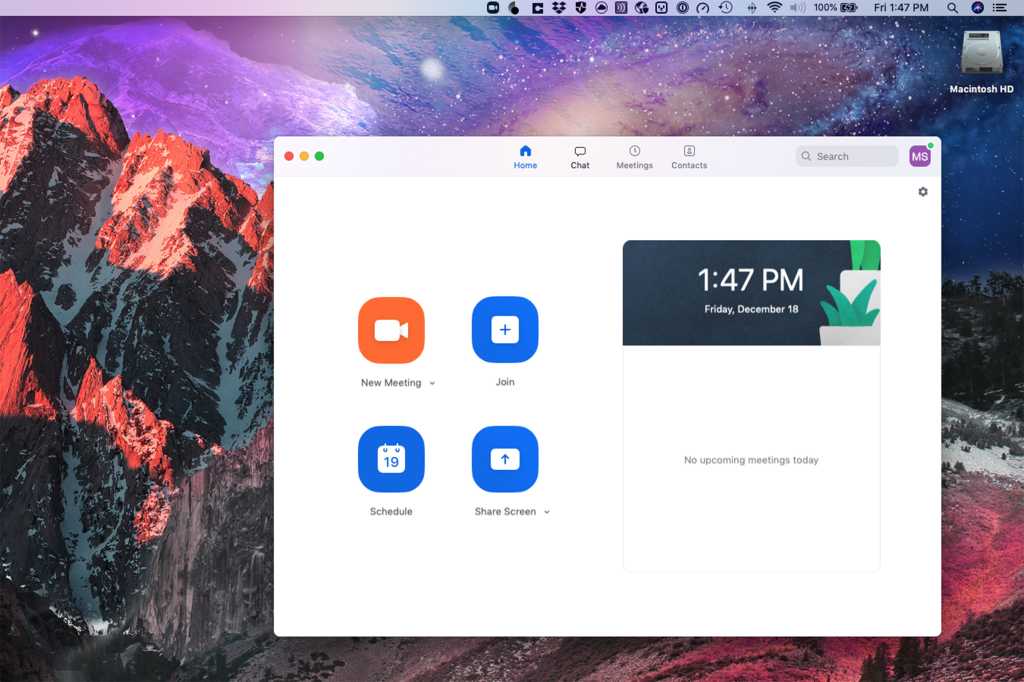1024x682 pixels.
Task: Click into the Zoom Search field
Action: click(846, 156)
